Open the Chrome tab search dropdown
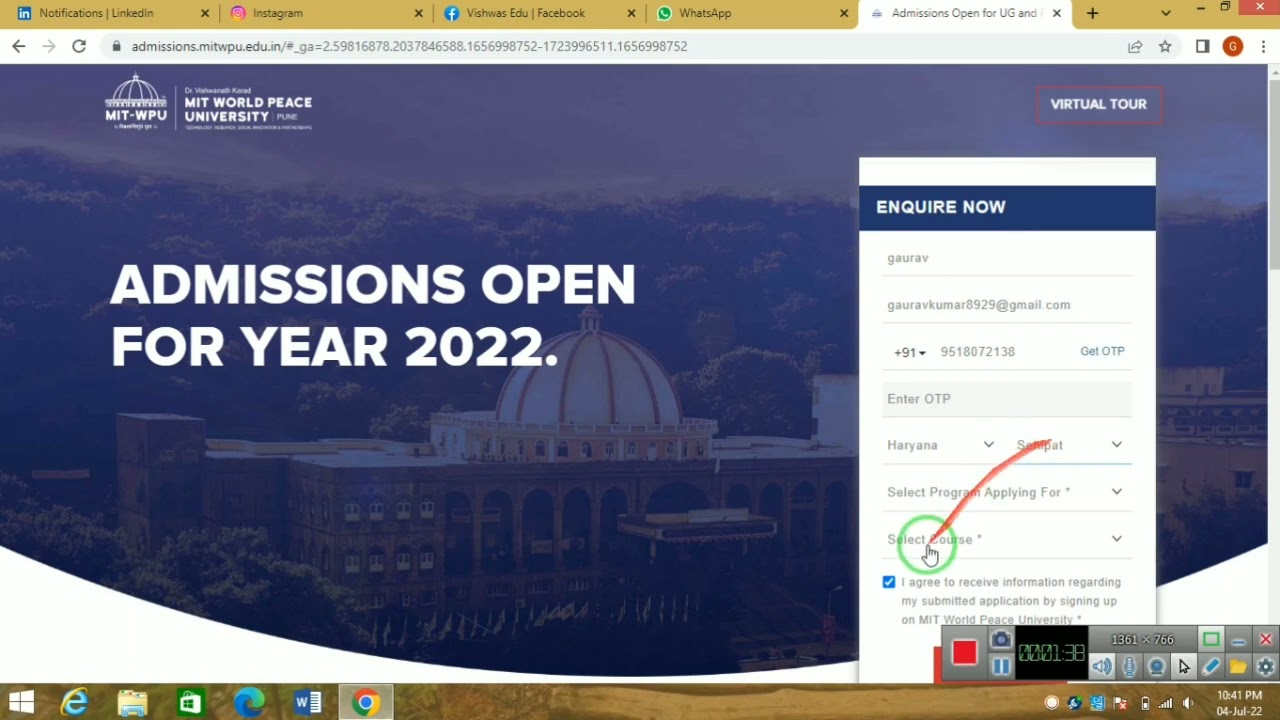This screenshot has height=720, width=1280. click(1165, 13)
